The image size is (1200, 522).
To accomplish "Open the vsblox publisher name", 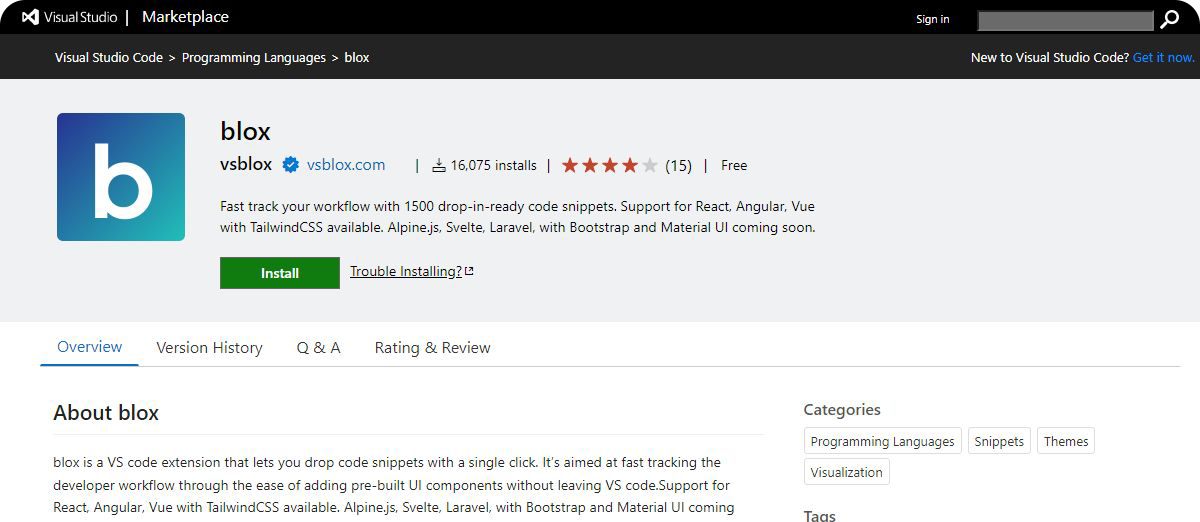I will pos(246,165).
